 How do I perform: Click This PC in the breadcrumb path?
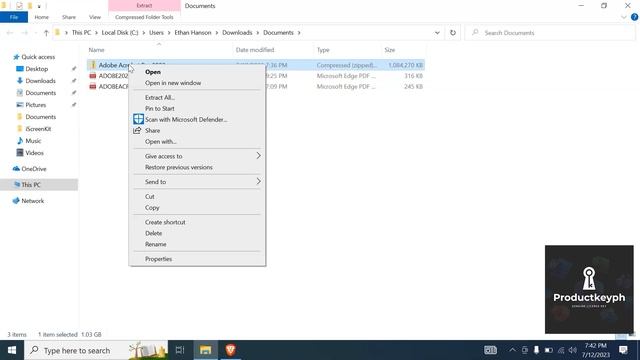[x=81, y=33]
